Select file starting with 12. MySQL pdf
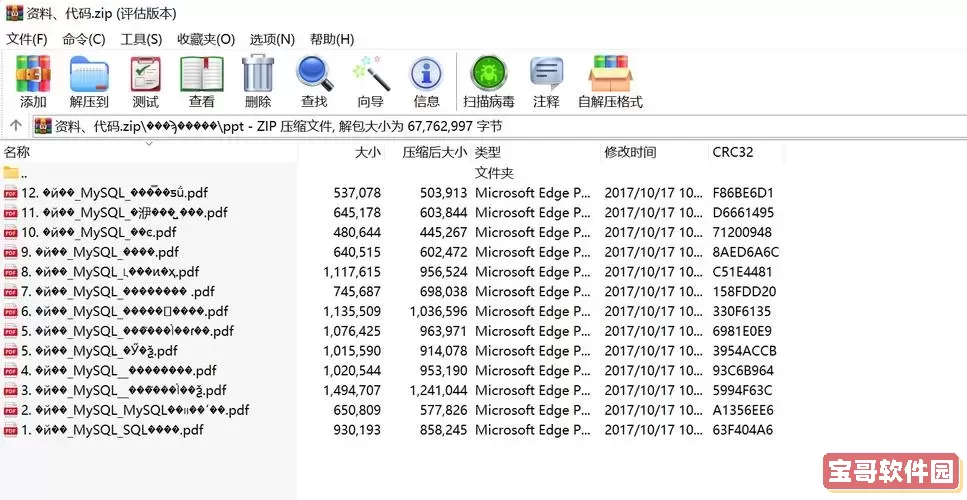 coord(392,193)
